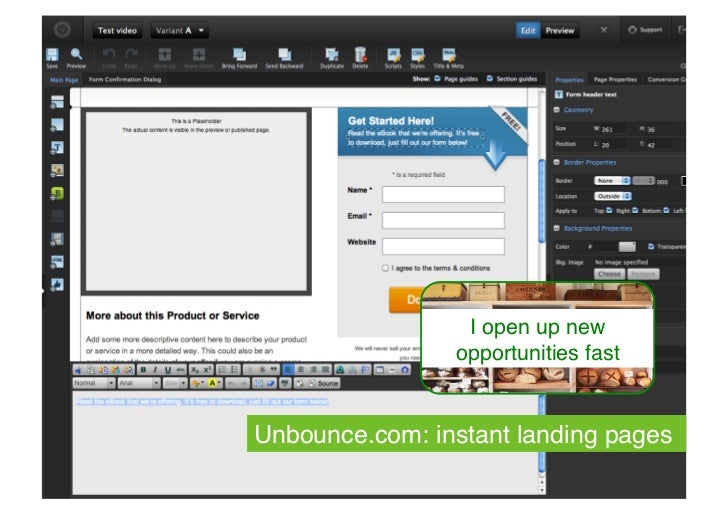
Task: Insert block quote in editor
Action: (274, 370)
